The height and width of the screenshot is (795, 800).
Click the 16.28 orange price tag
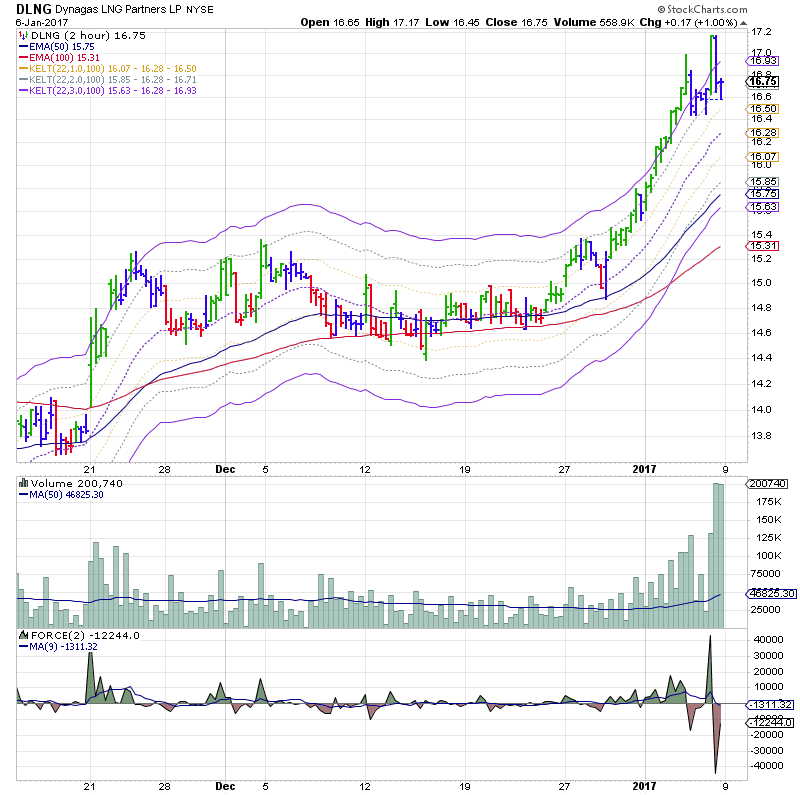point(763,133)
